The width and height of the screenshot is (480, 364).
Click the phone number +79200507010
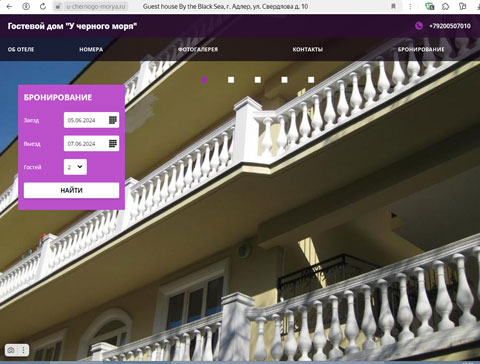point(450,26)
